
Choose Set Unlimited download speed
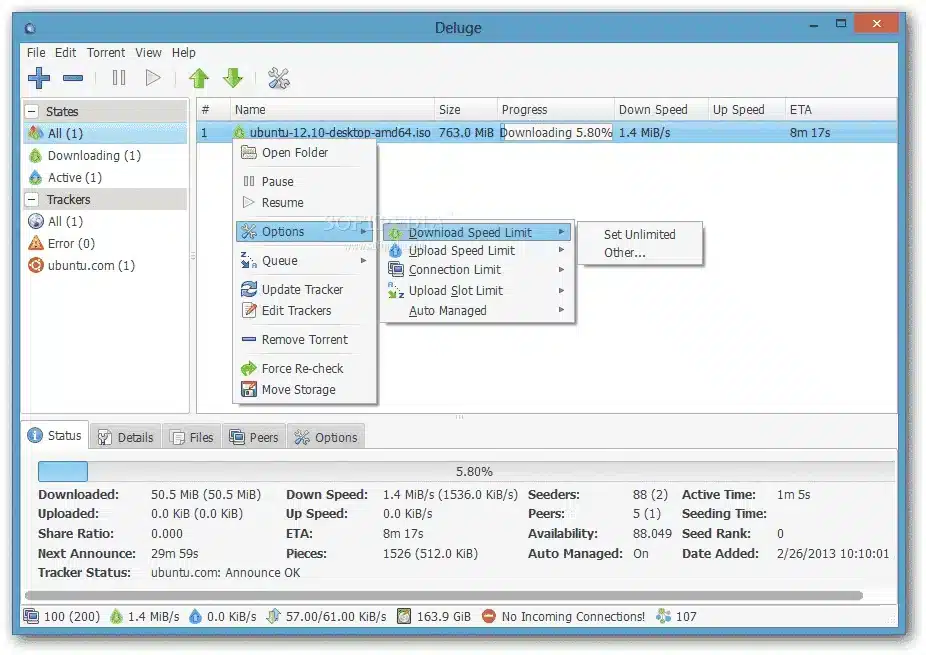tap(640, 234)
